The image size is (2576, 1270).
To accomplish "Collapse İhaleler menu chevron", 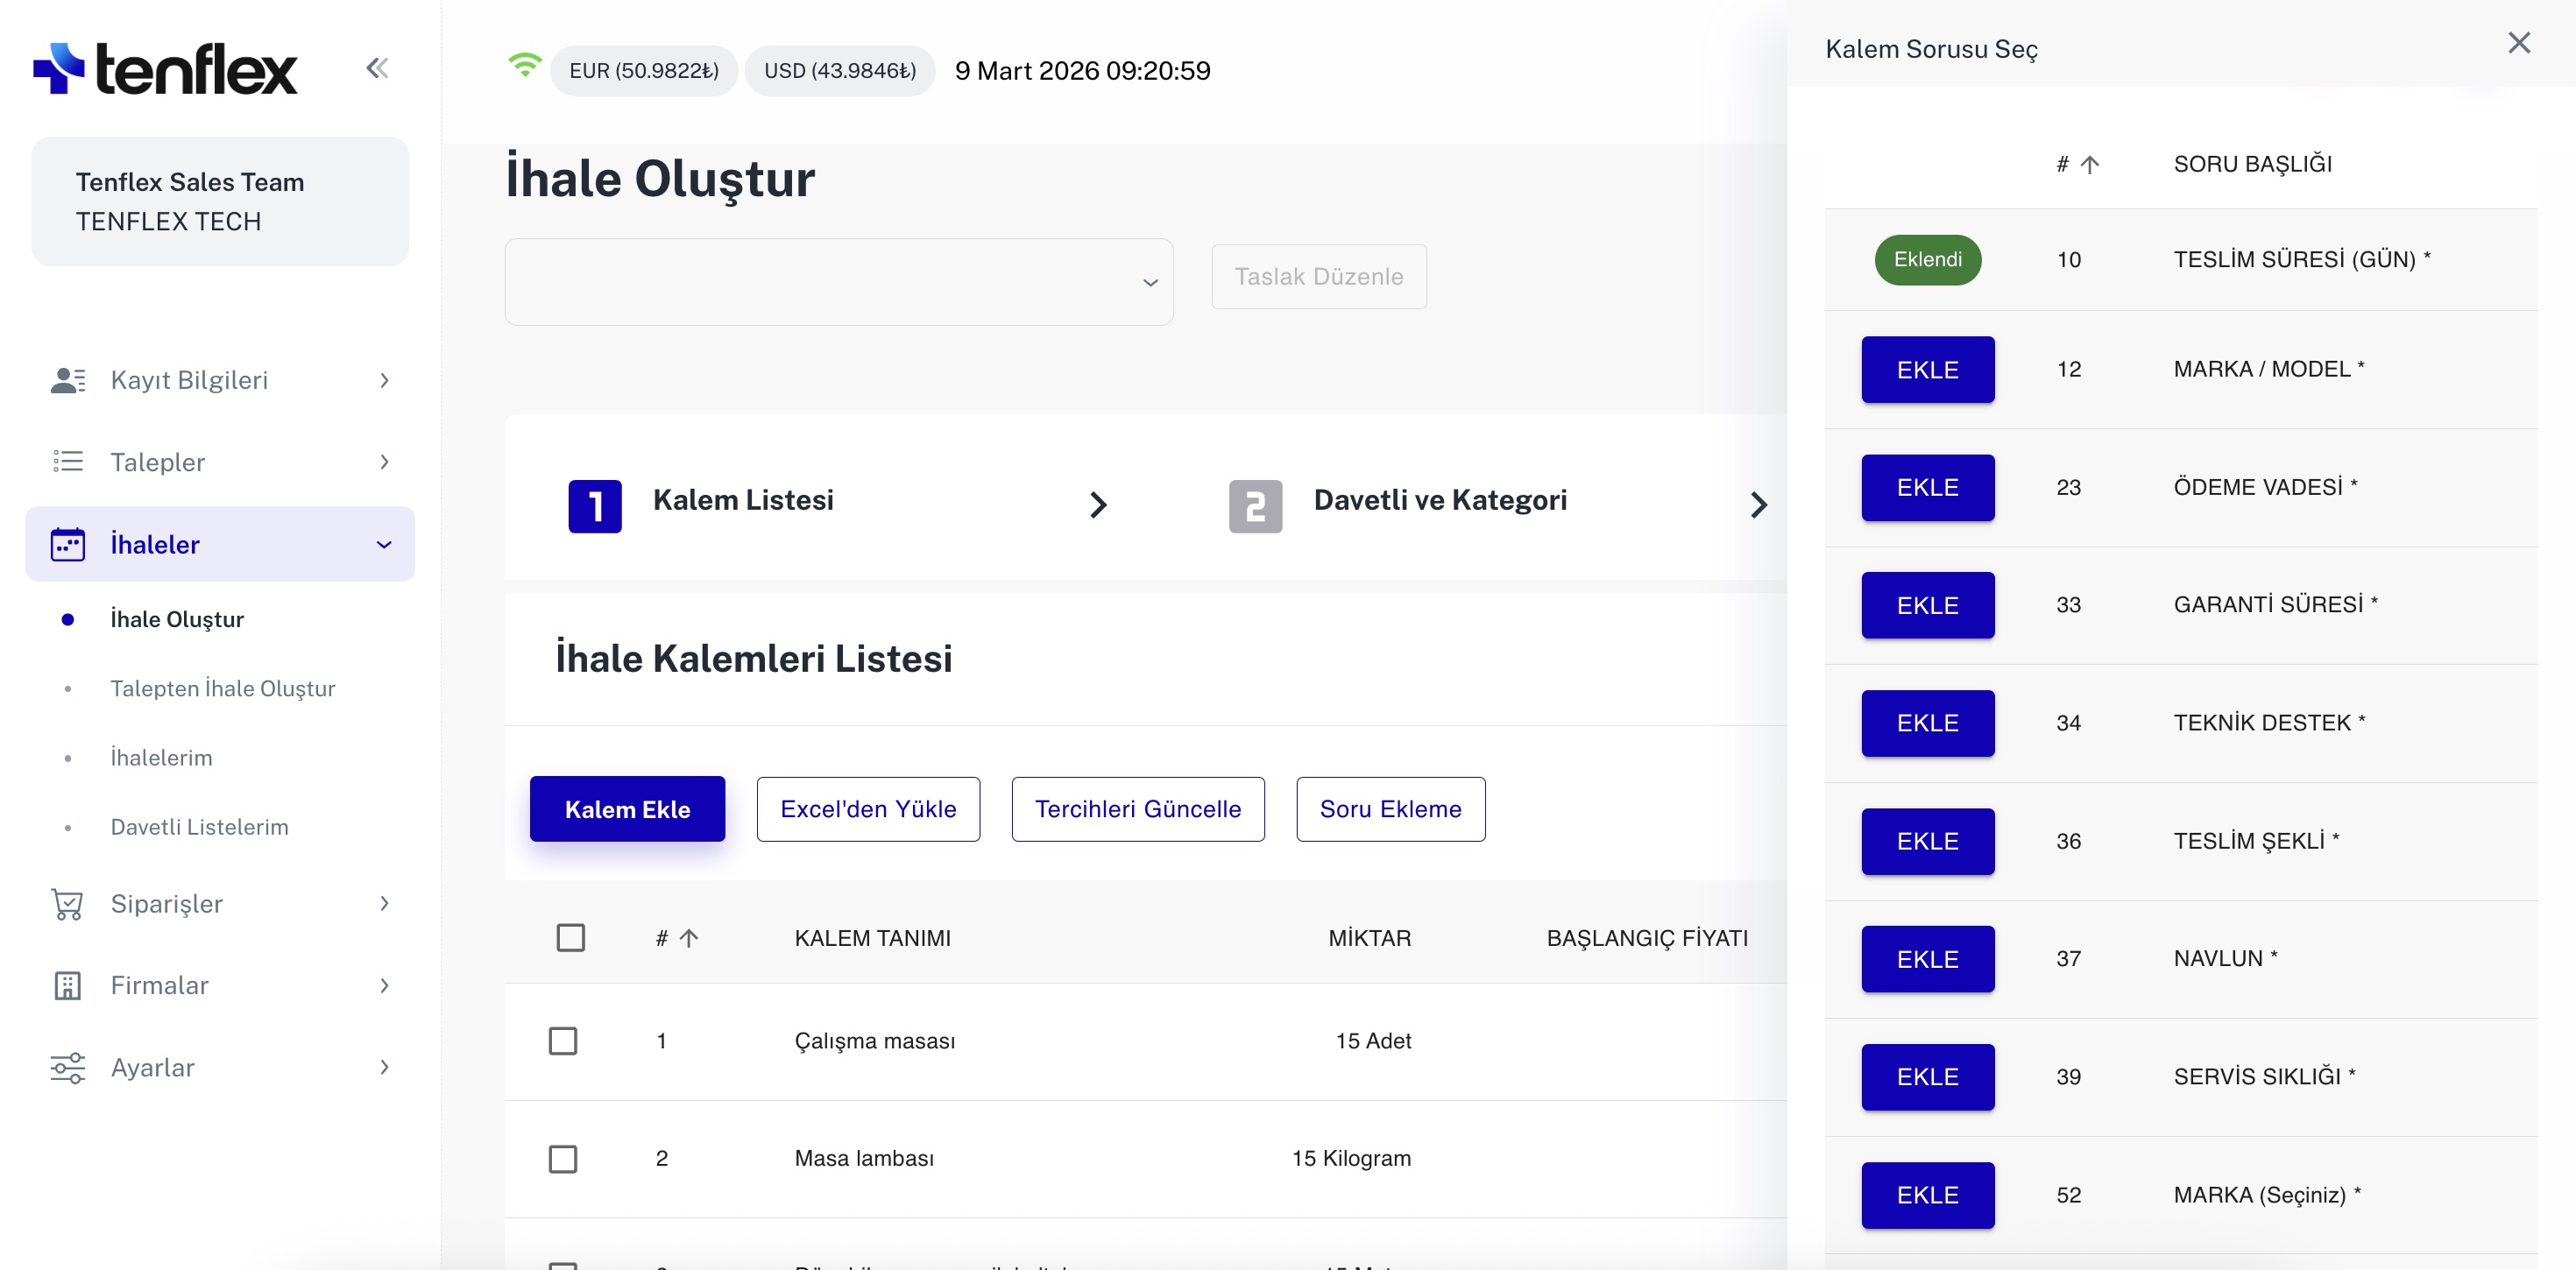I will click(384, 544).
